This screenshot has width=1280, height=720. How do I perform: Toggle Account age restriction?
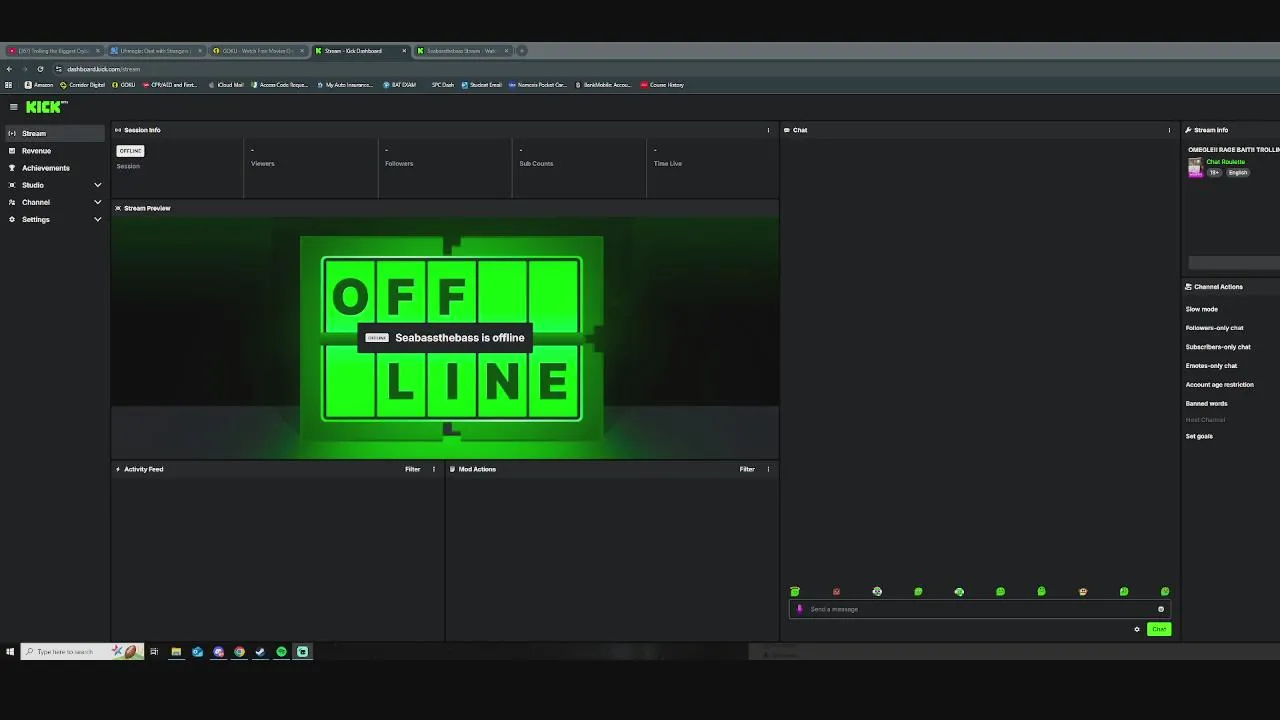coord(1219,385)
